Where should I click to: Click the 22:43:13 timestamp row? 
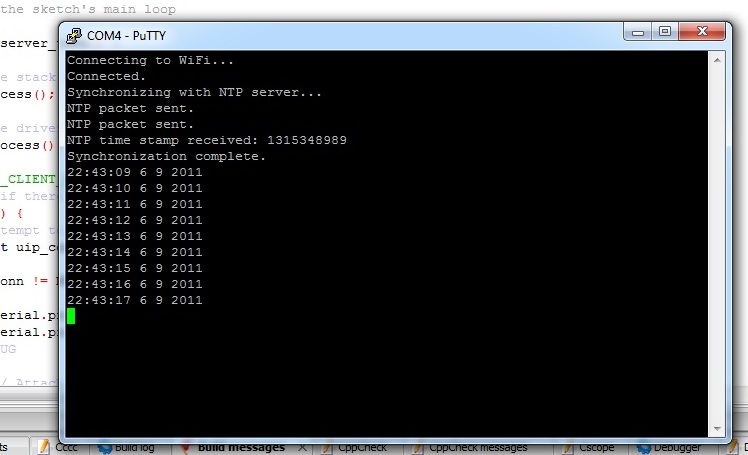coord(135,236)
